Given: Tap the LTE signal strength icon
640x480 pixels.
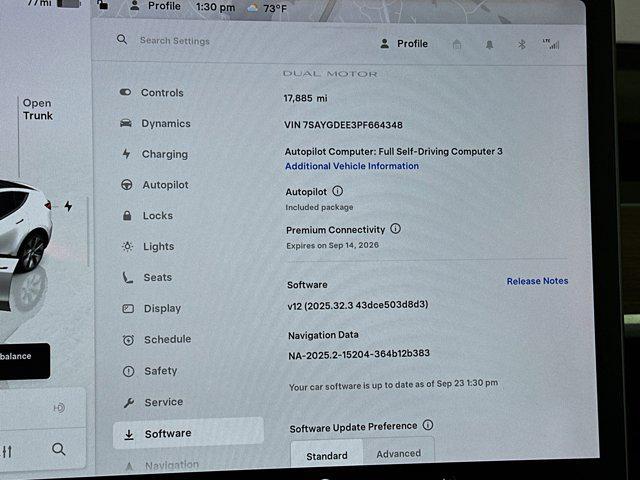Looking at the screenshot, I should click(551, 44).
